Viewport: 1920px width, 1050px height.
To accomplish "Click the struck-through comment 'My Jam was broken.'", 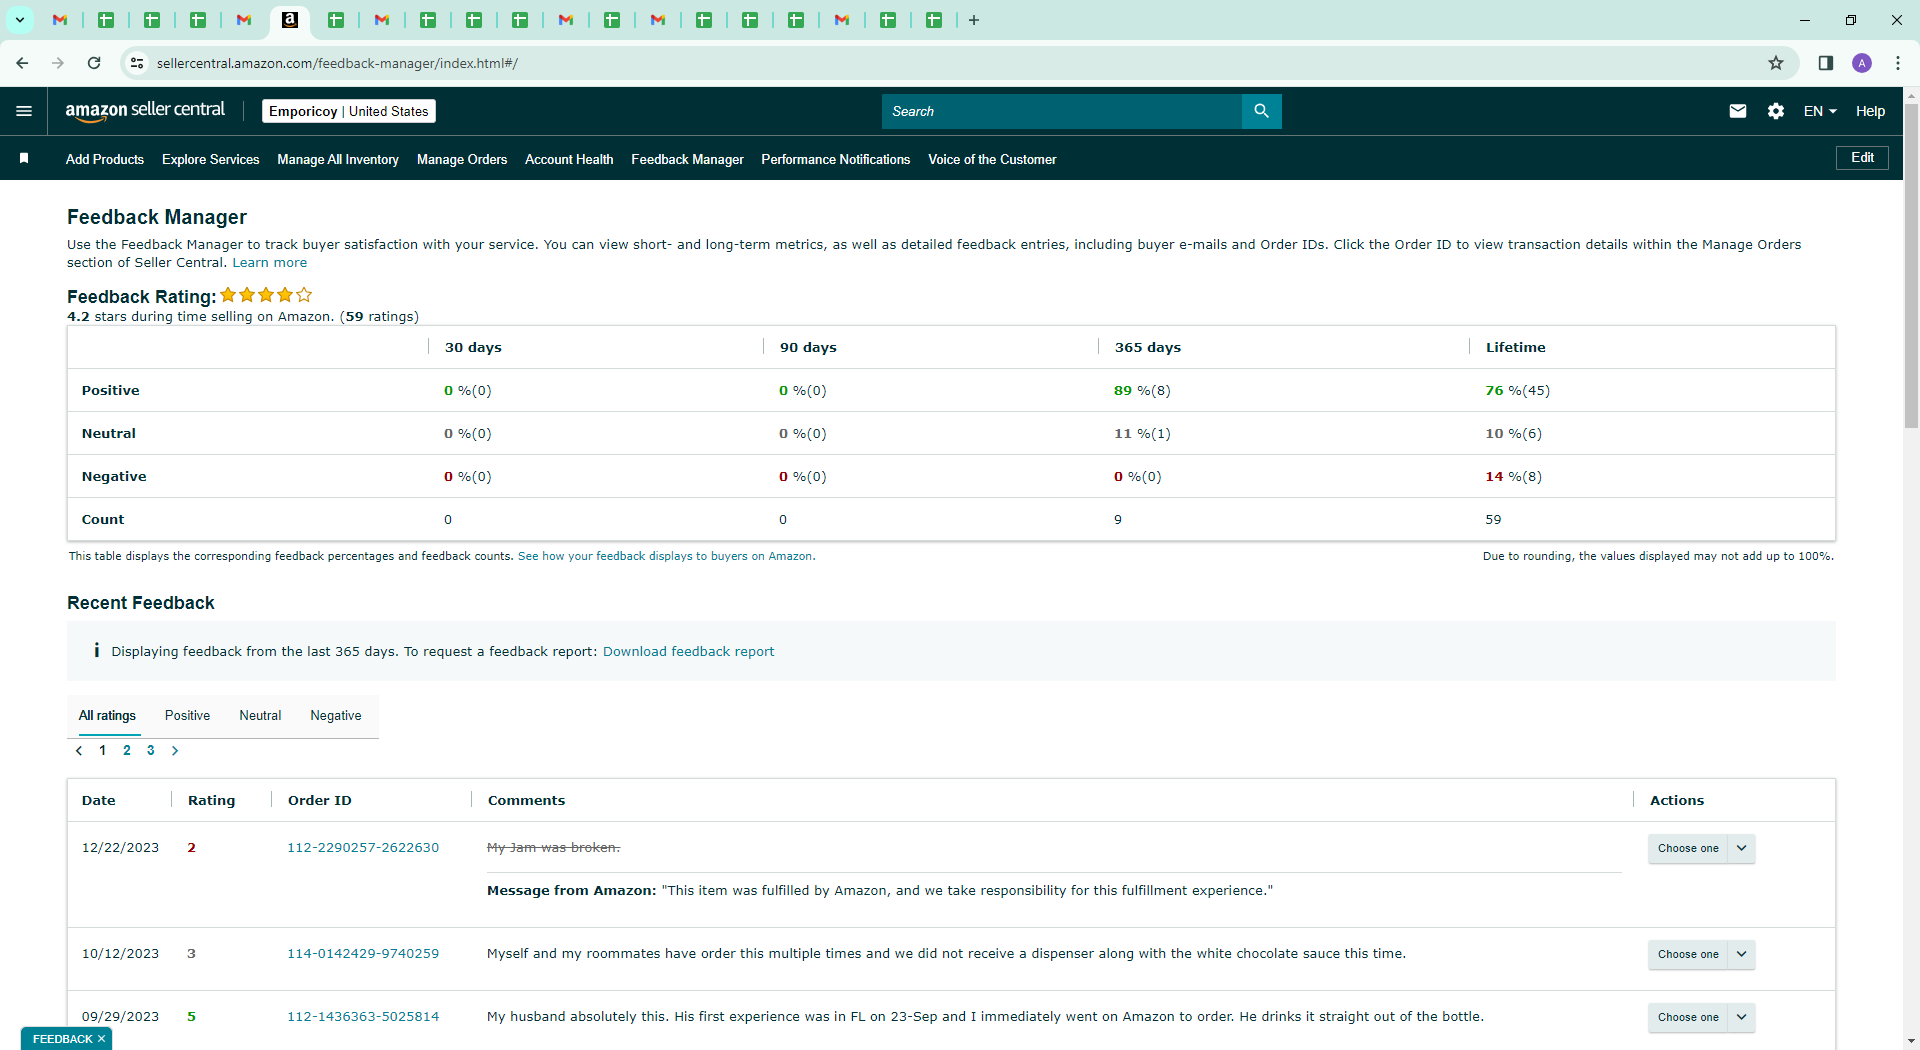I will (553, 848).
